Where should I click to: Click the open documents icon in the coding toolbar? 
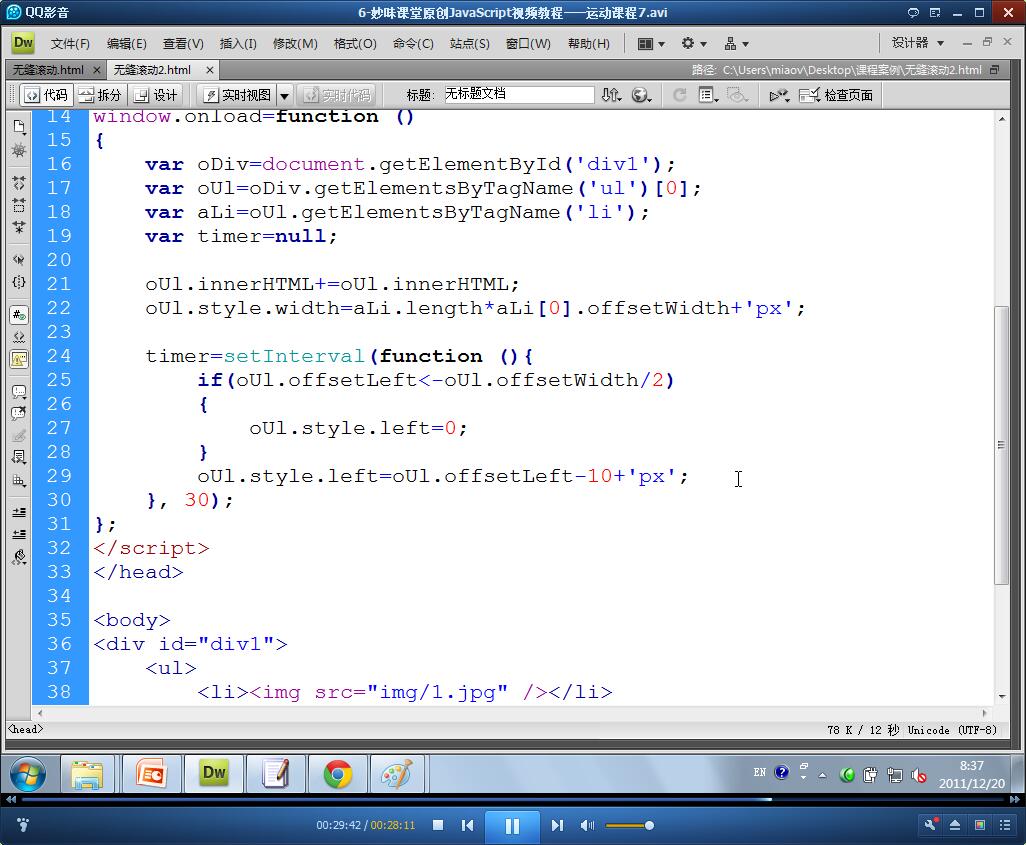[x=19, y=126]
